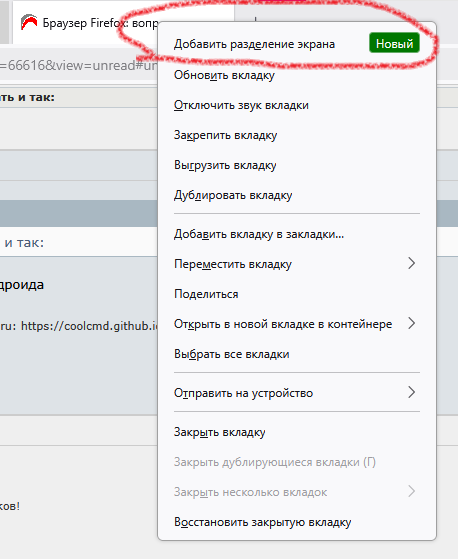Choose "Выбрать все вкладки"
Screen dimensions: 458x559
coord(297,354)
